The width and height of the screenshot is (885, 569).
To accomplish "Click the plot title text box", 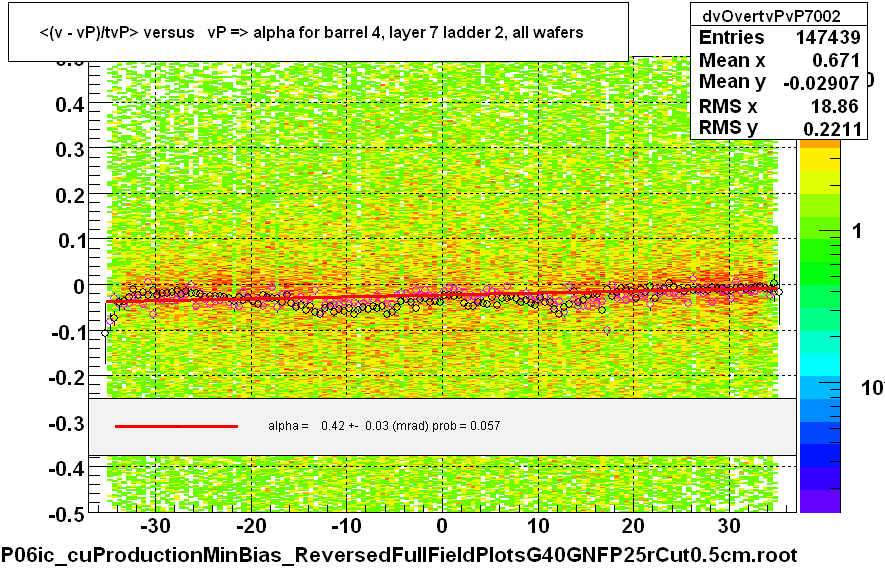I will 318,32.
